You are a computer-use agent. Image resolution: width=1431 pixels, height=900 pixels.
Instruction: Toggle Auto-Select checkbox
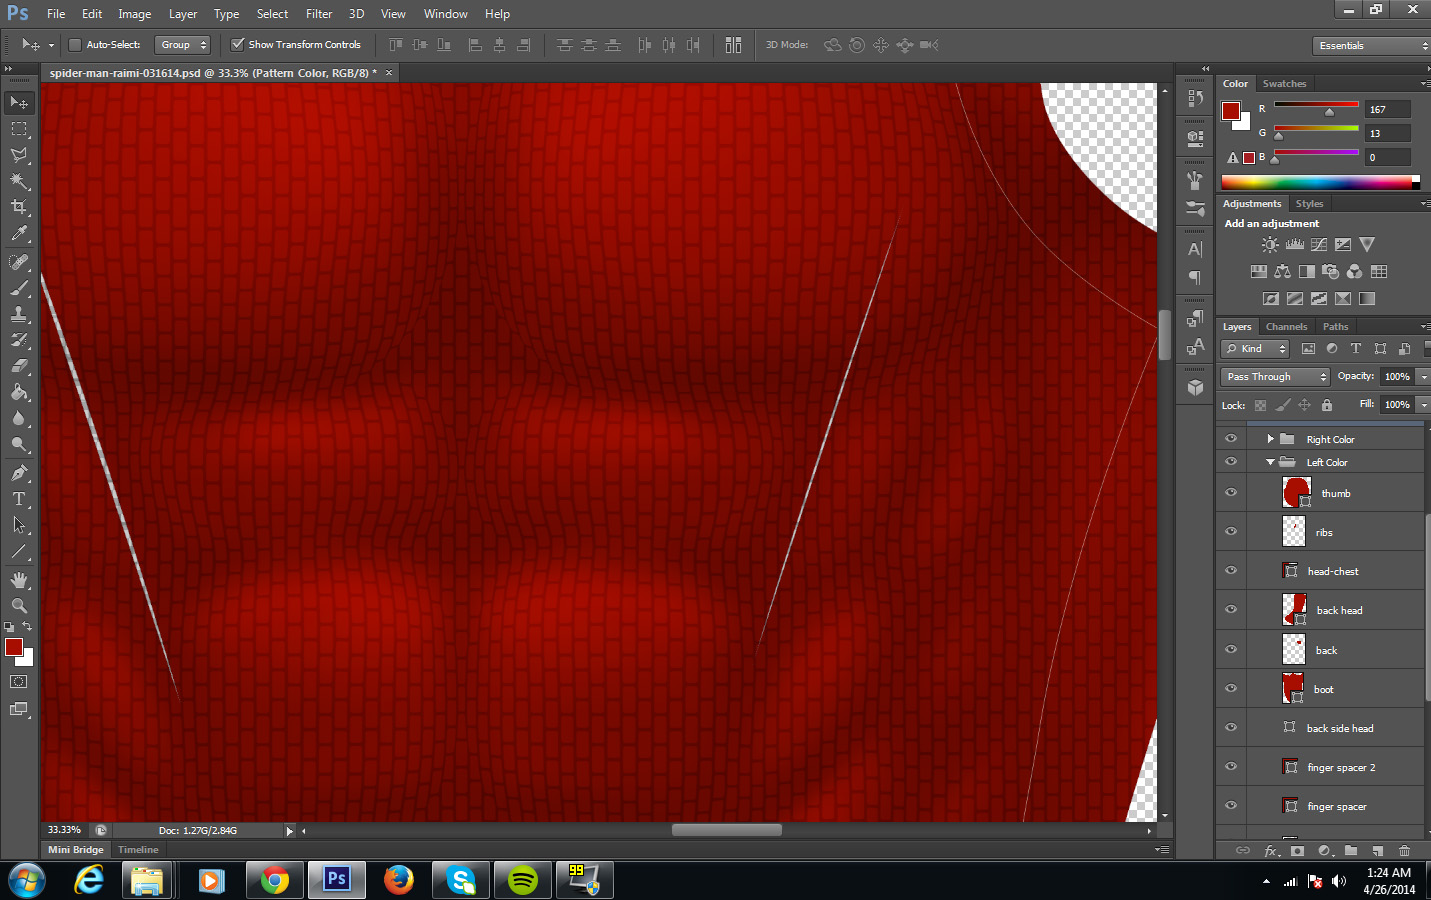74,45
